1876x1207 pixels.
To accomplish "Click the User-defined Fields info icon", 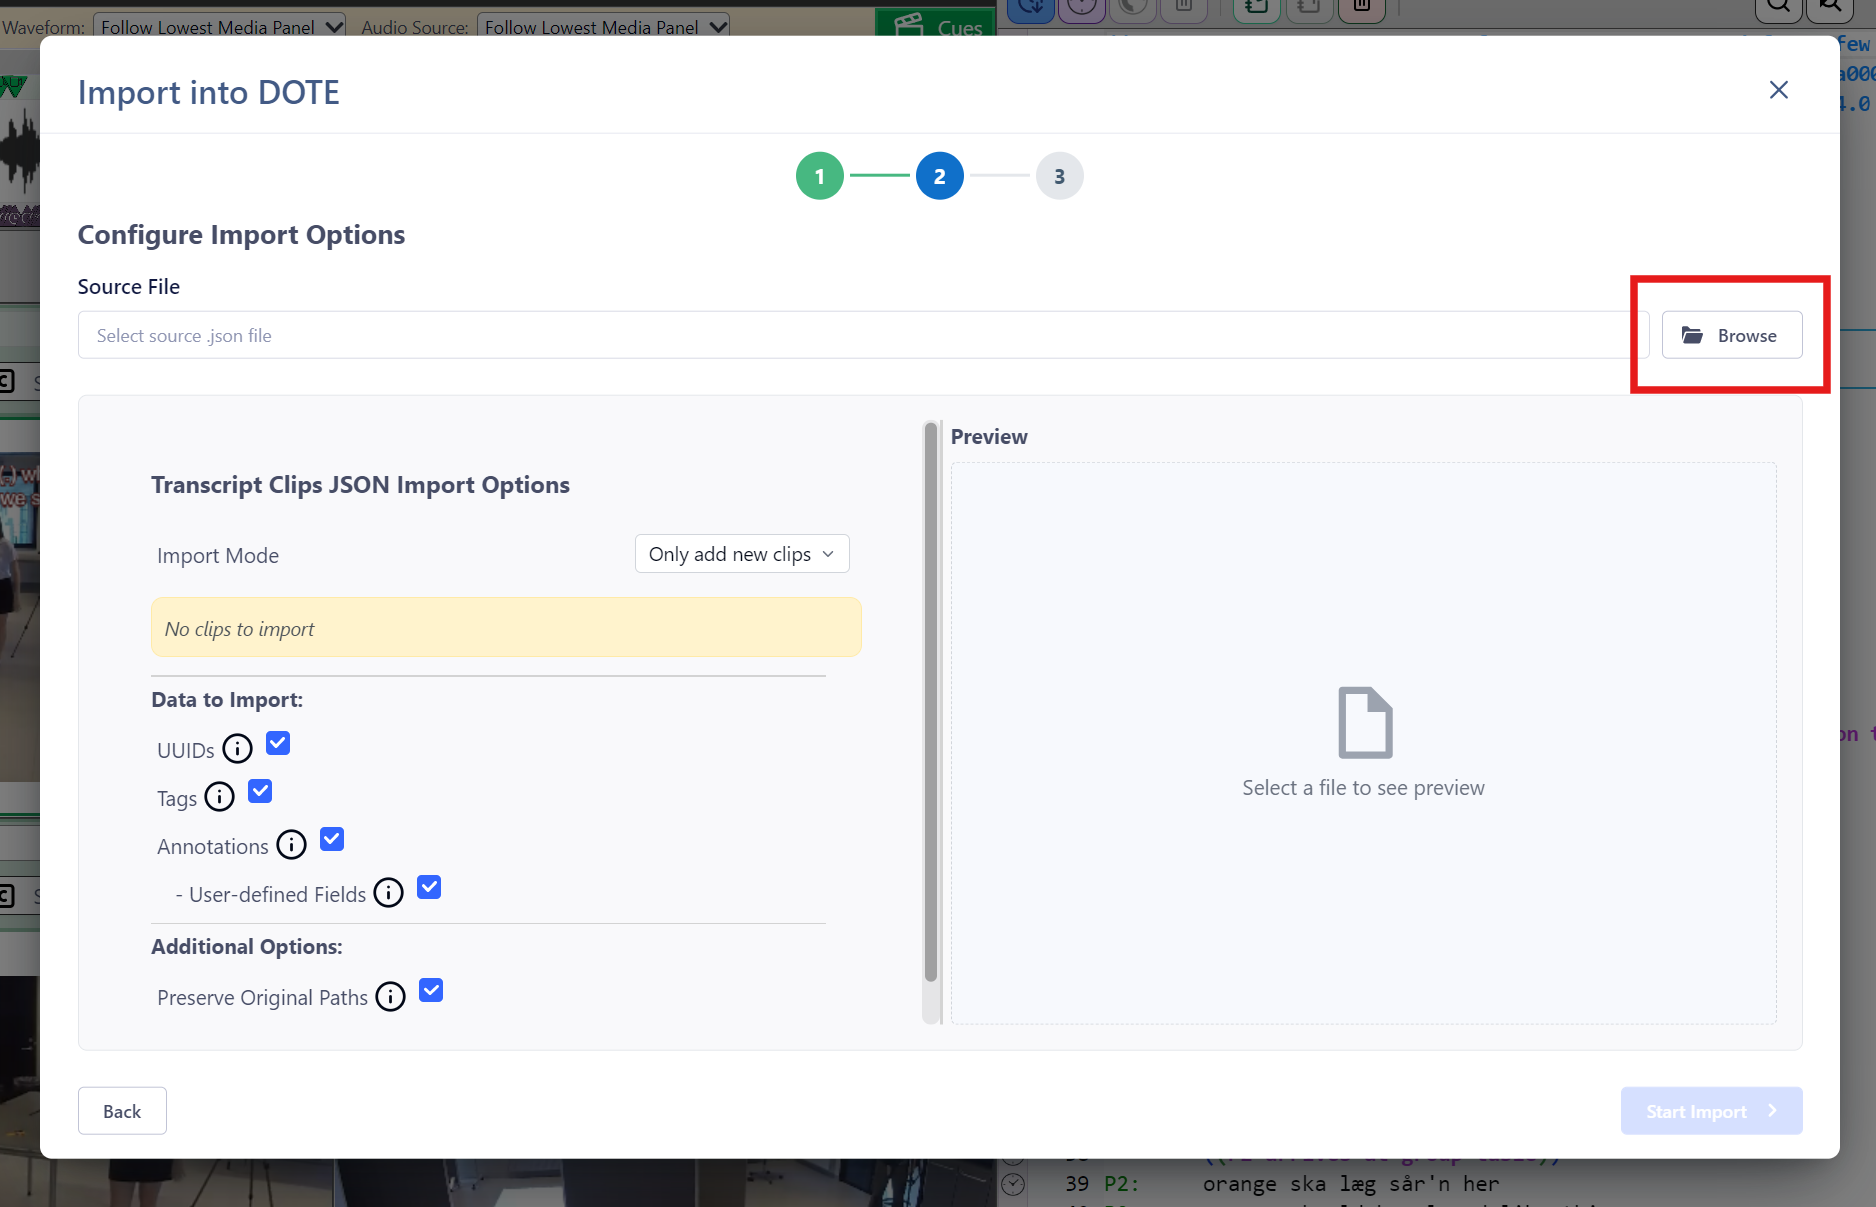I will 388,893.
